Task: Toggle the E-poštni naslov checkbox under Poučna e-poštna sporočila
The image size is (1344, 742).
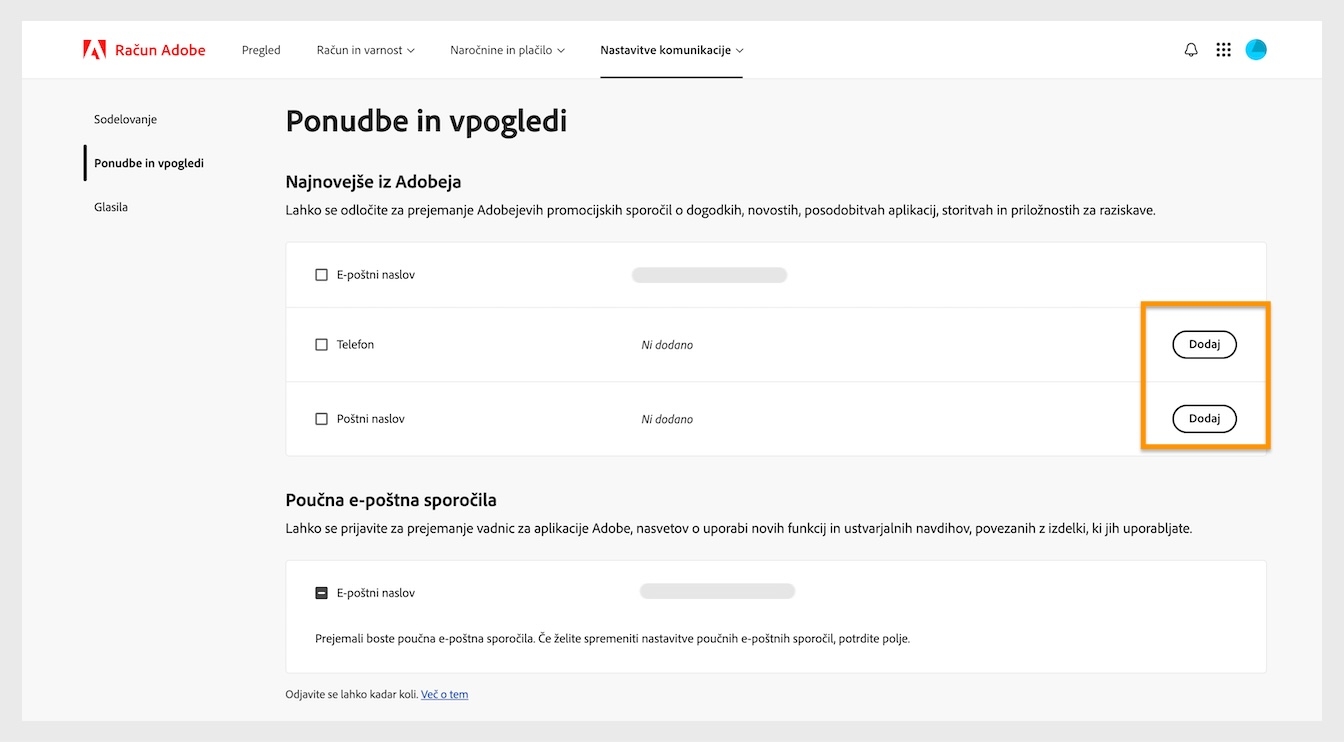Action: [321, 592]
